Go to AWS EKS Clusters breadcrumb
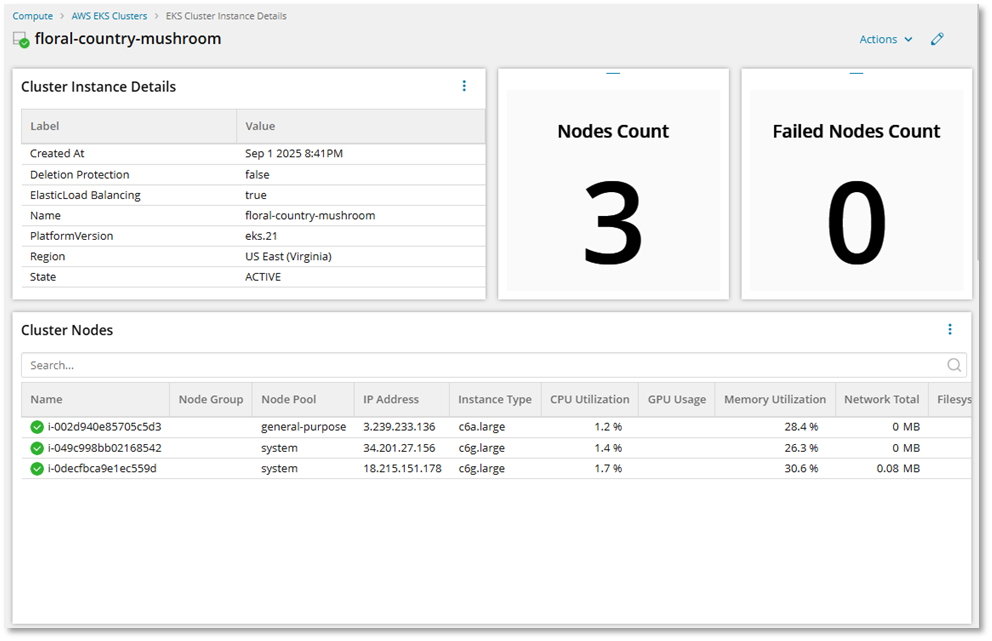The height and width of the screenshot is (641, 992). point(109,15)
